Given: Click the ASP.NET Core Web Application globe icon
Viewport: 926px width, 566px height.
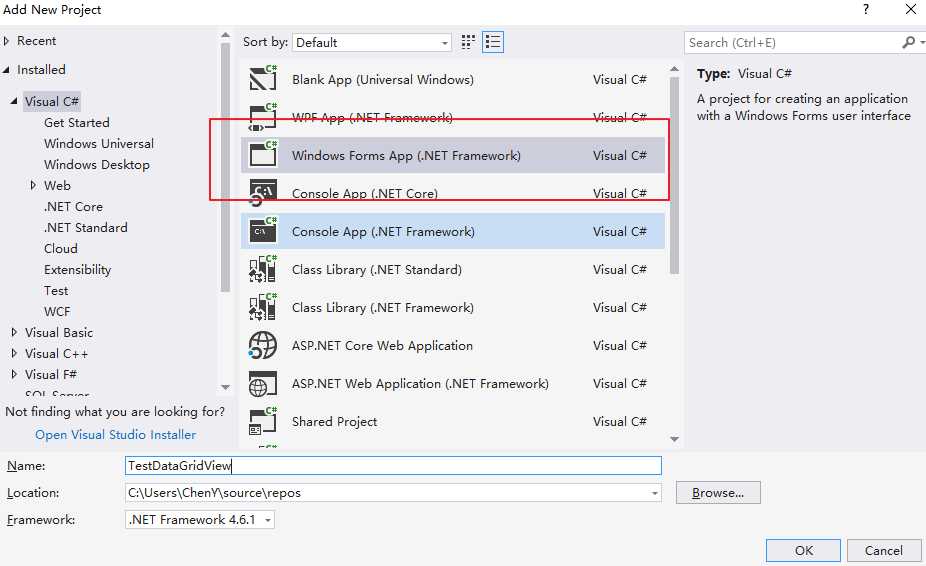Looking at the screenshot, I should (x=263, y=345).
